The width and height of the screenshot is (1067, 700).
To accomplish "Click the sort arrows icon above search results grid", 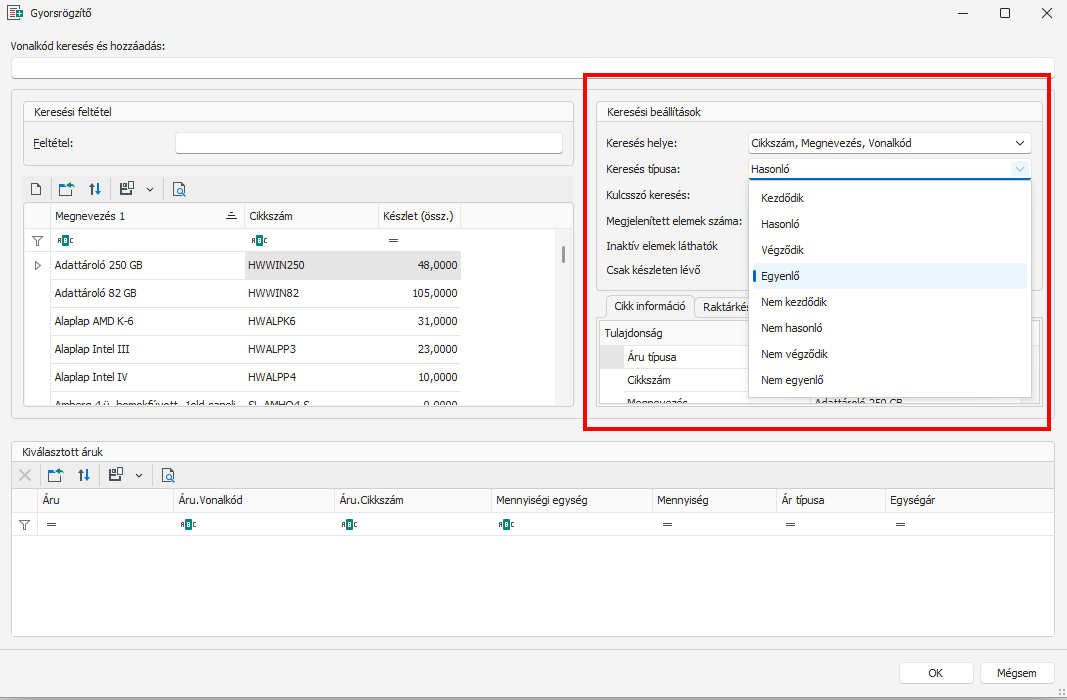I will (x=95, y=189).
